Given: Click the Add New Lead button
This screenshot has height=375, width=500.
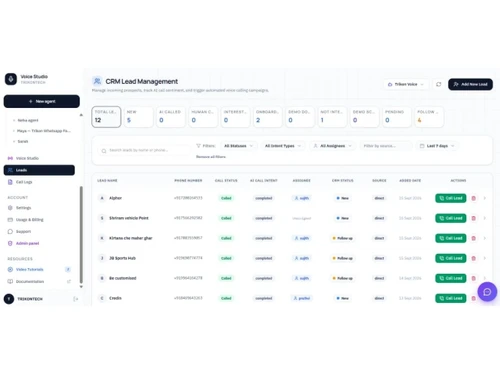Looking at the screenshot, I should [x=470, y=84].
